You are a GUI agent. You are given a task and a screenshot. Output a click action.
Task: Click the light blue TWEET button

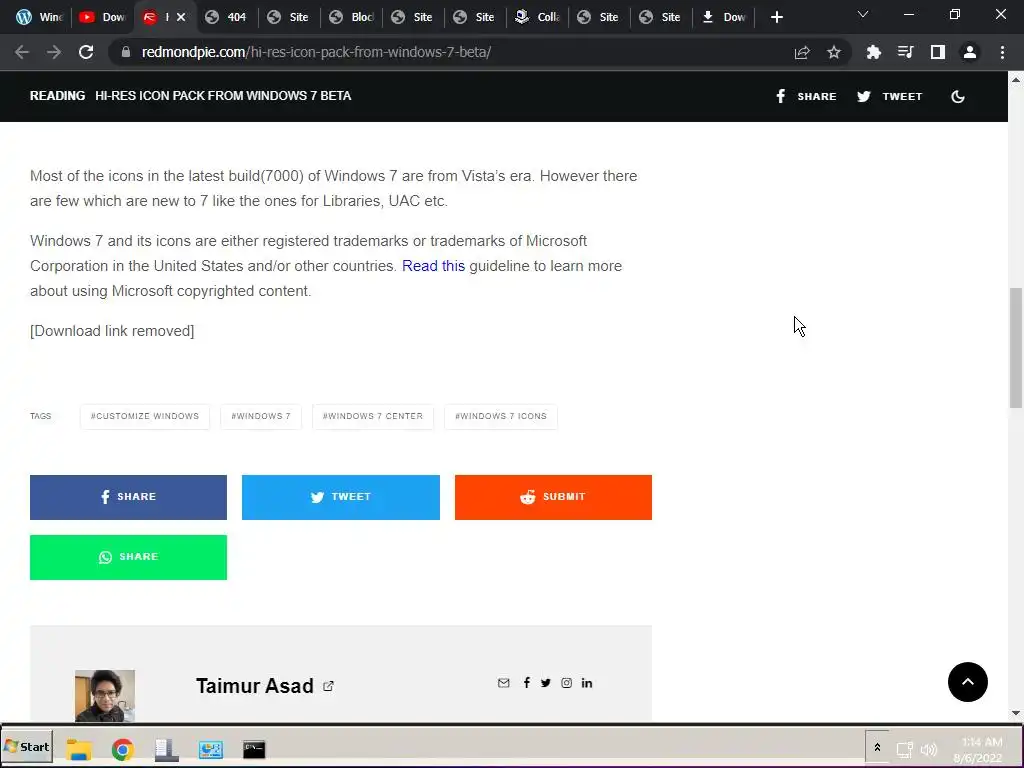tap(341, 497)
